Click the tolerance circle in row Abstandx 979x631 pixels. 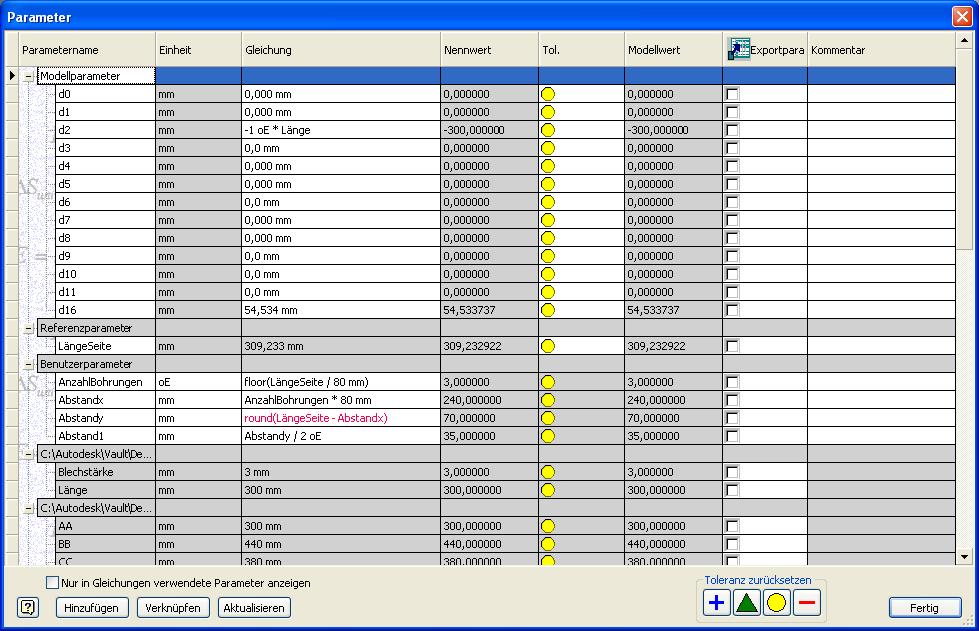coord(548,400)
